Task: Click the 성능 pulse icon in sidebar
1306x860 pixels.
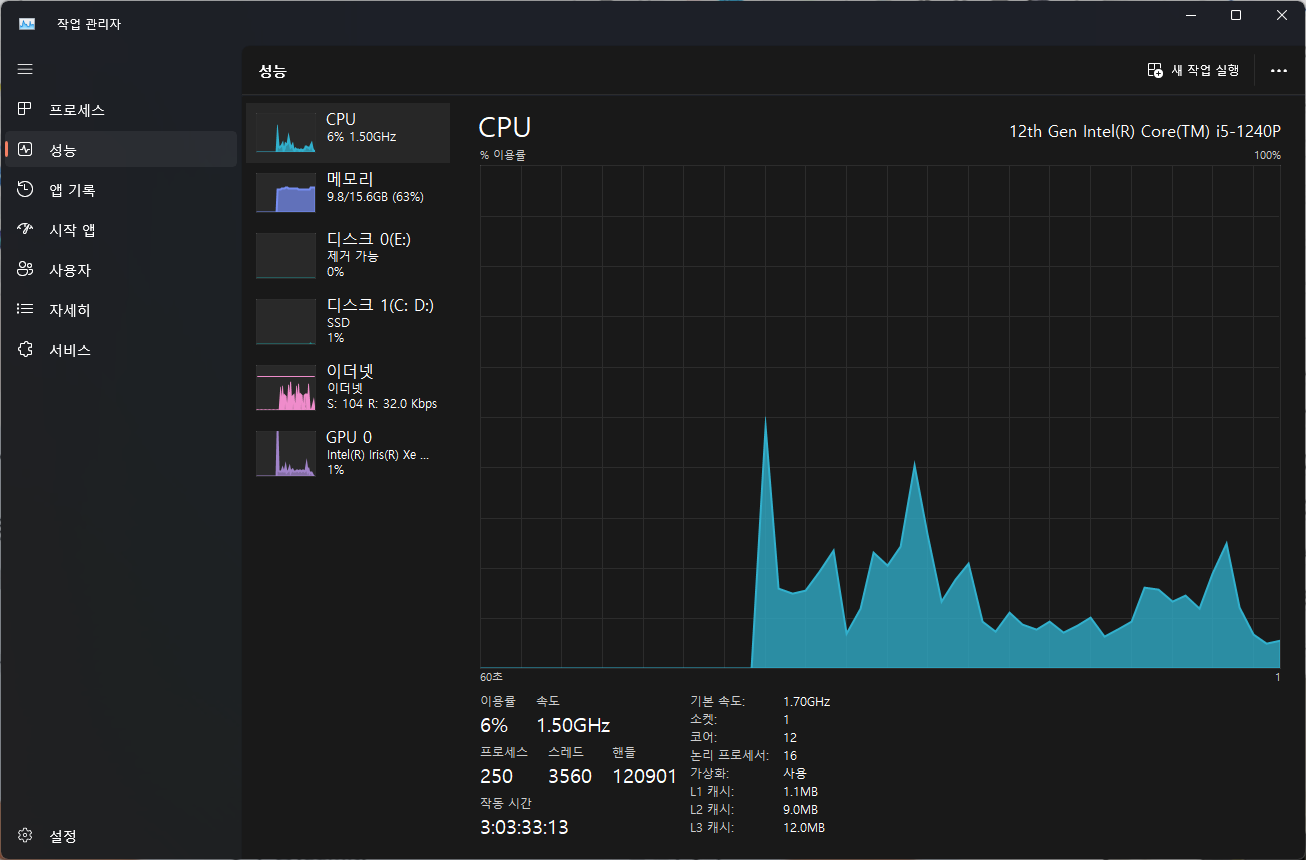Action: [x=25, y=149]
